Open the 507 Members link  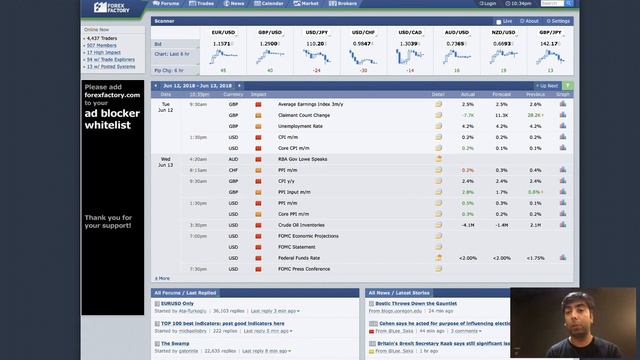(101, 45)
